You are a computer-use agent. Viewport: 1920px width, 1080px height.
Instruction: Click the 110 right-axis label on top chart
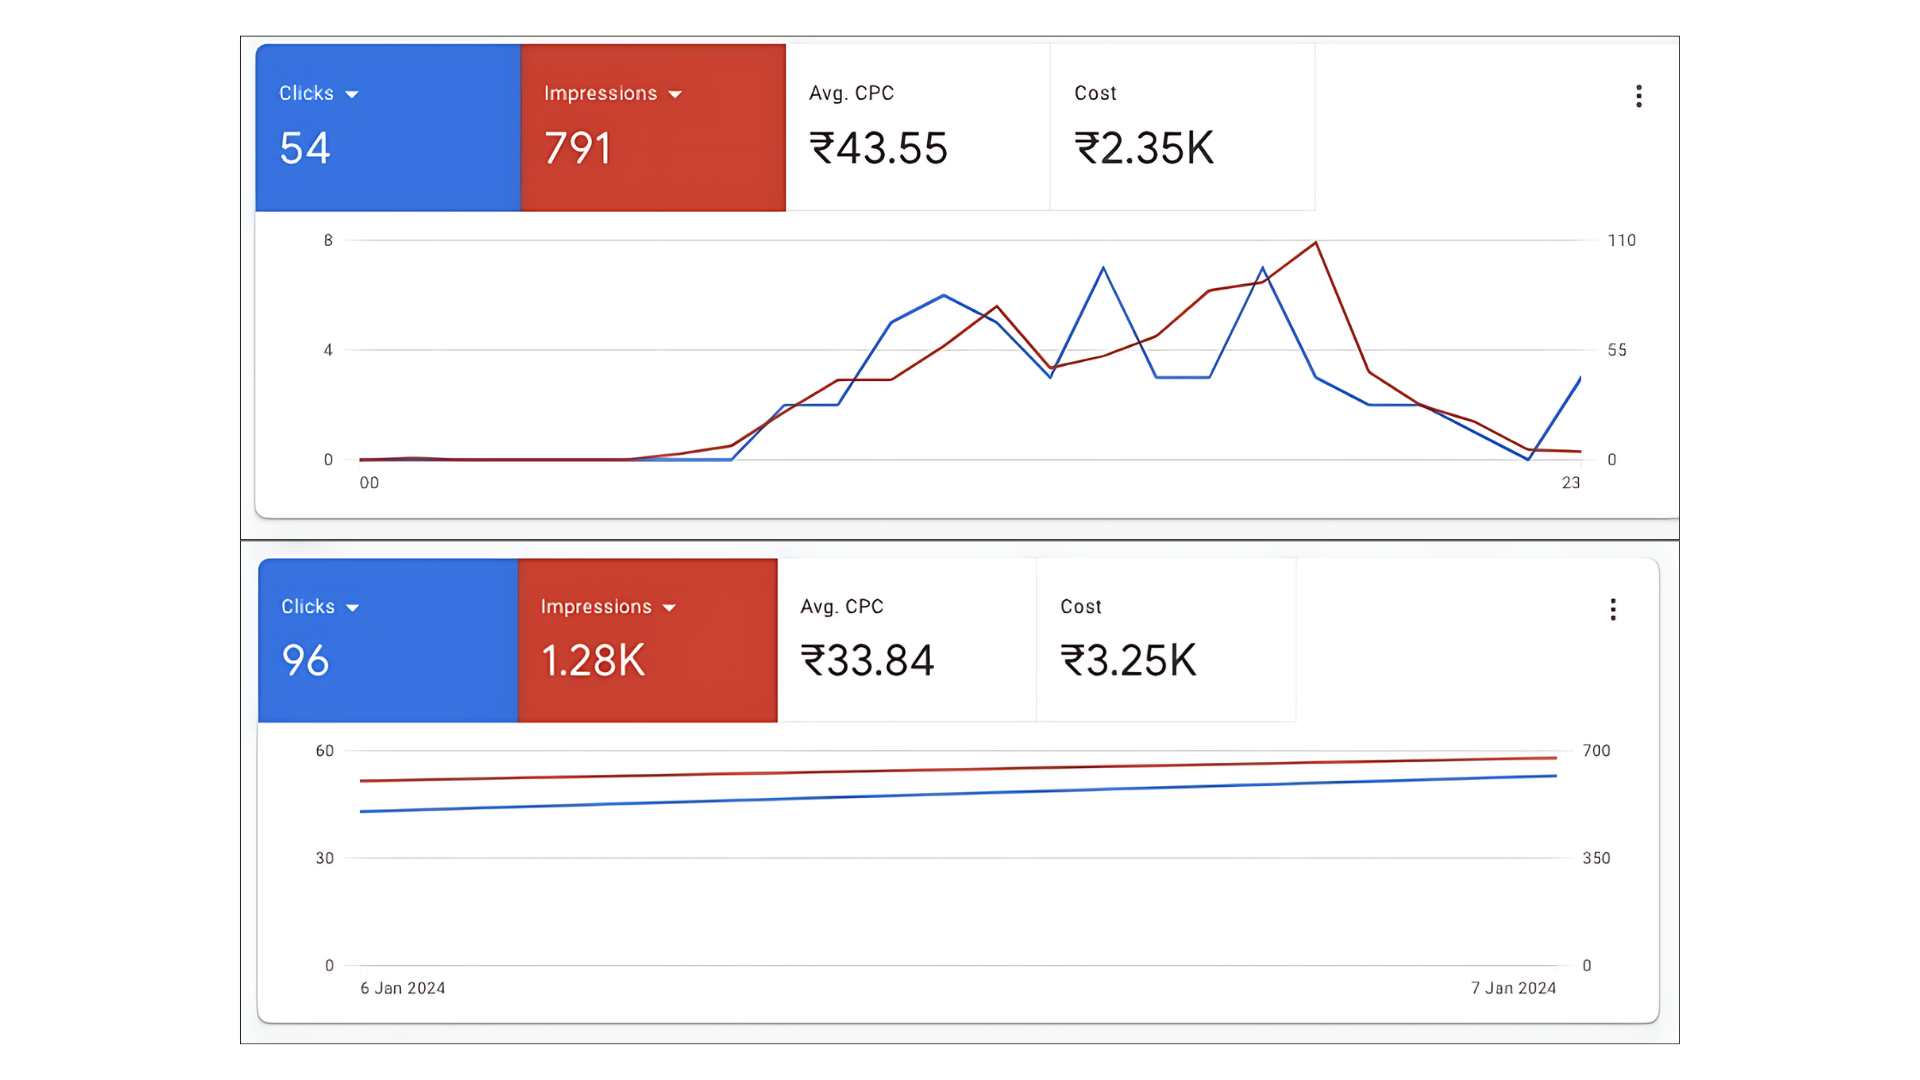[x=1621, y=240]
